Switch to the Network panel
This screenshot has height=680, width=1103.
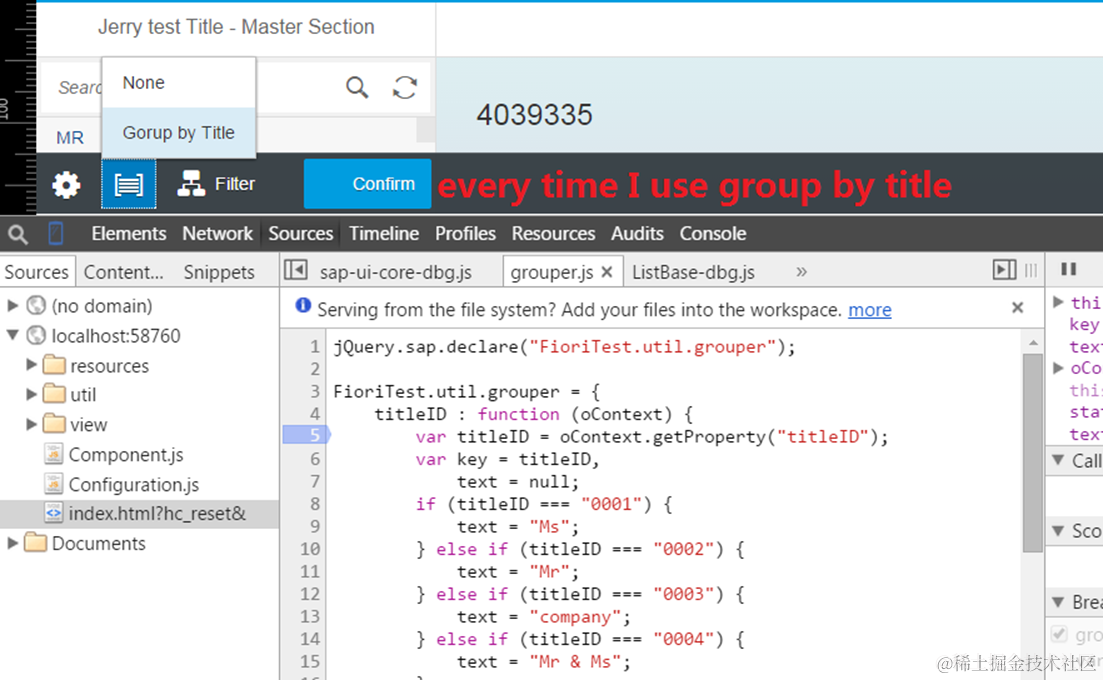217,233
